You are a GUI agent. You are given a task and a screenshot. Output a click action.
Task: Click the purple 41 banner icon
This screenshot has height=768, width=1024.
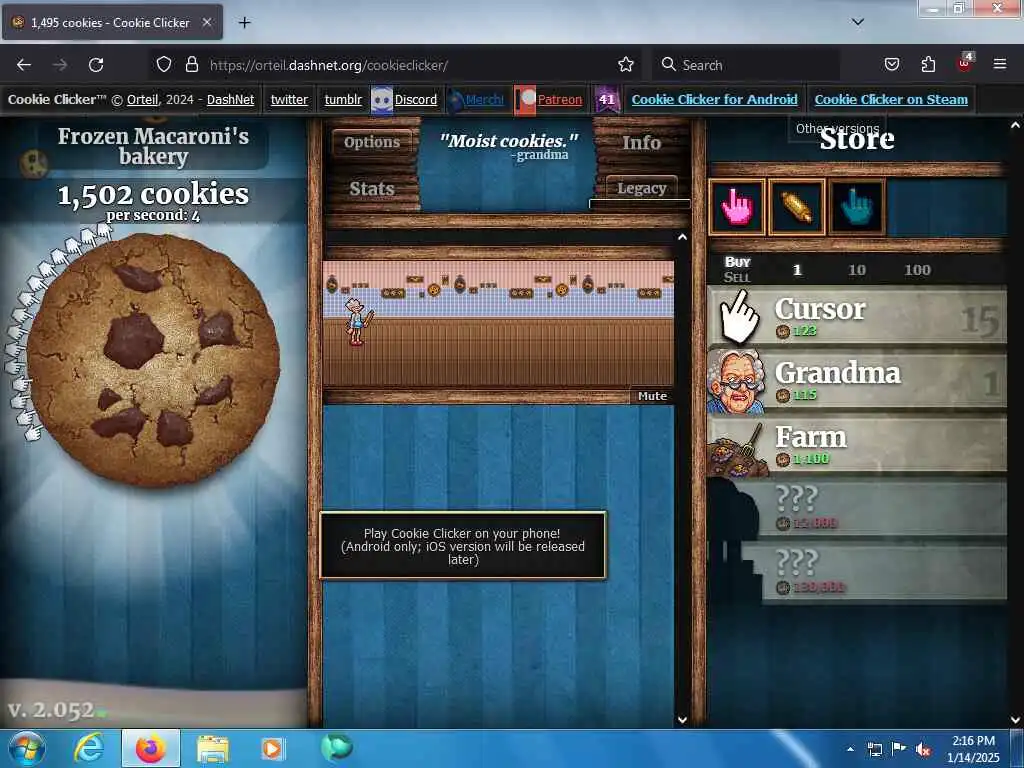pyautogui.click(x=607, y=100)
